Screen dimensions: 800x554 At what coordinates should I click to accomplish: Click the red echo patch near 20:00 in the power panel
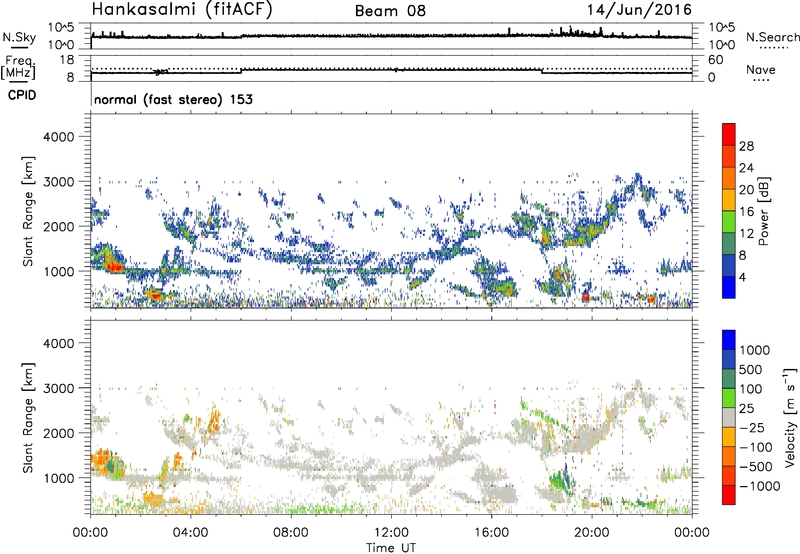(x=586, y=296)
